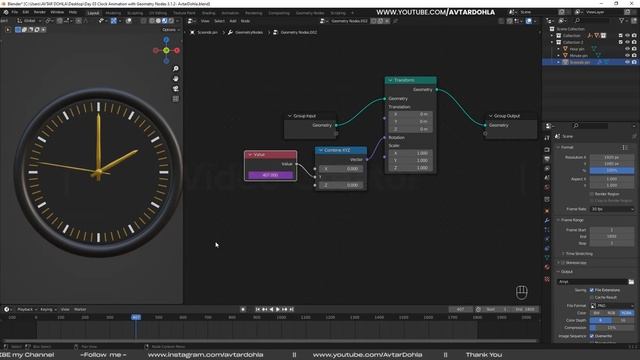
Task: Click the purple Value node field
Action: [271, 175]
